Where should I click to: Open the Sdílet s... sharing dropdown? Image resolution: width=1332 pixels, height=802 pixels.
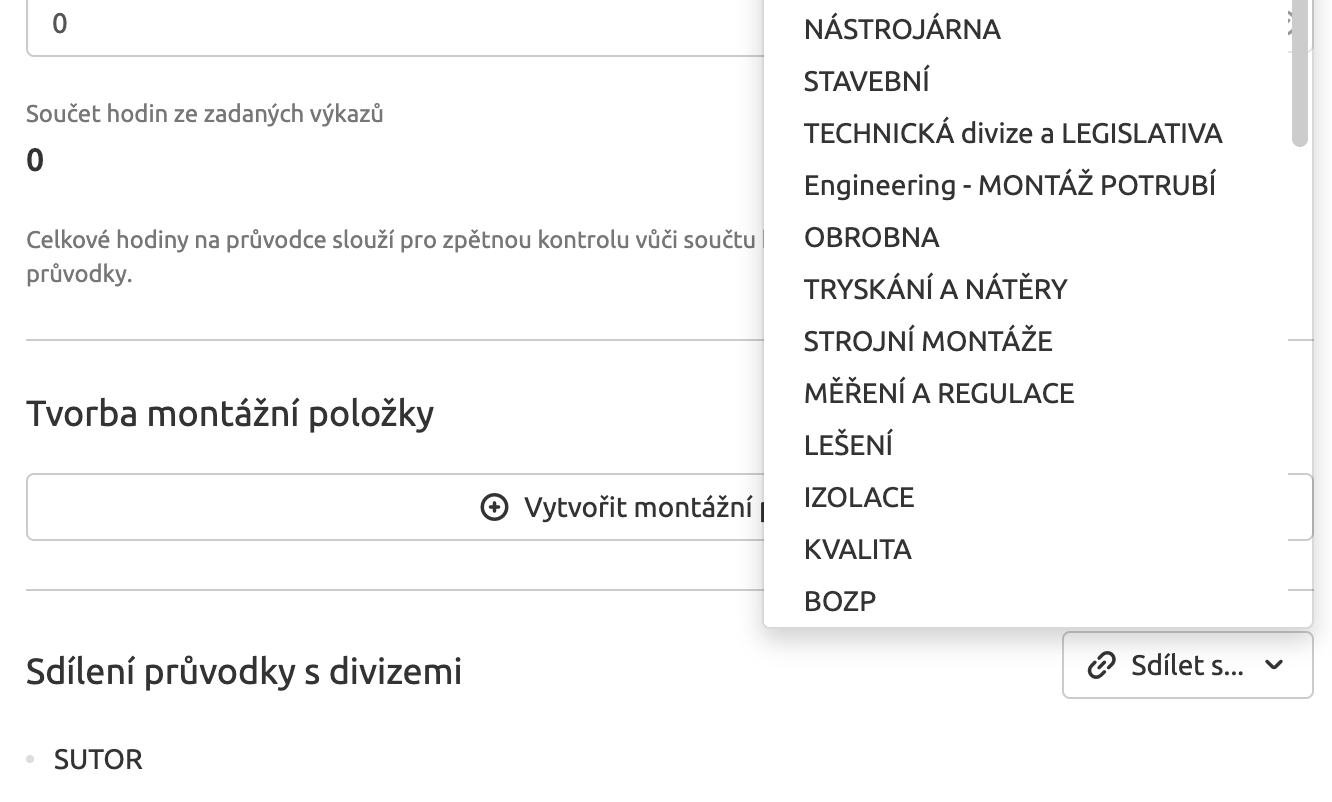point(1187,665)
